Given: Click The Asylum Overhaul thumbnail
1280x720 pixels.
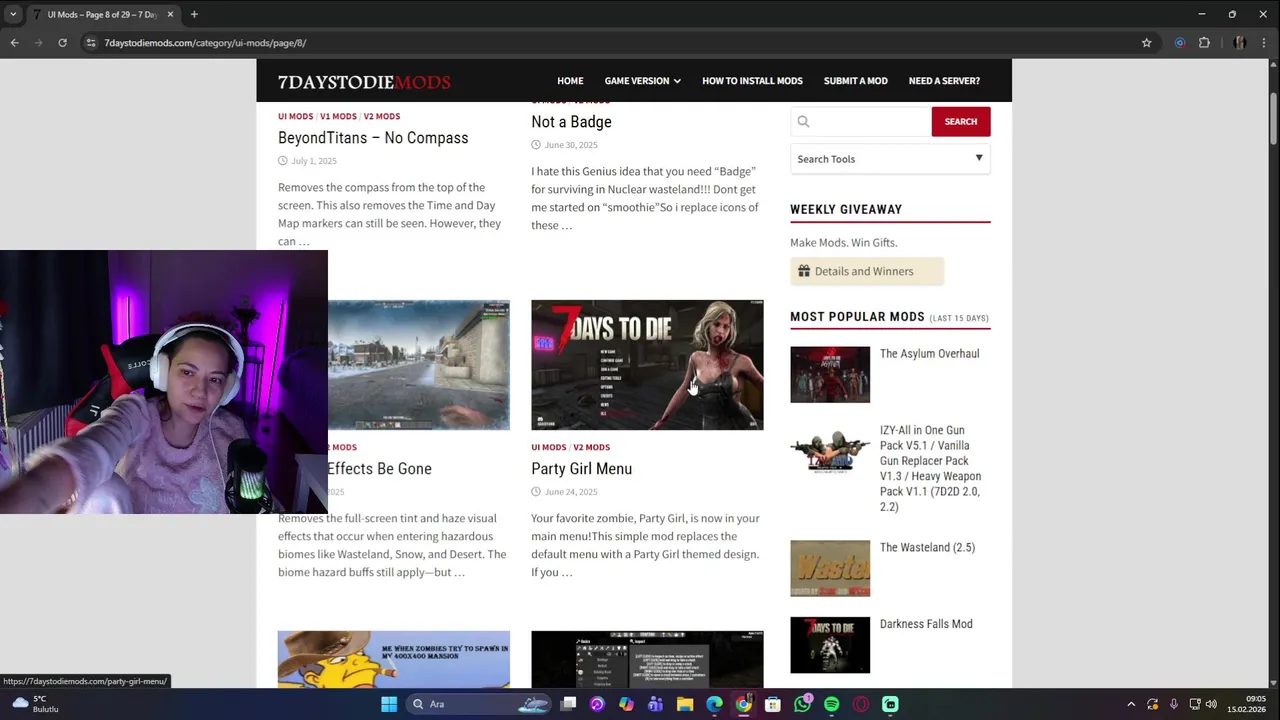Looking at the screenshot, I should (x=830, y=375).
